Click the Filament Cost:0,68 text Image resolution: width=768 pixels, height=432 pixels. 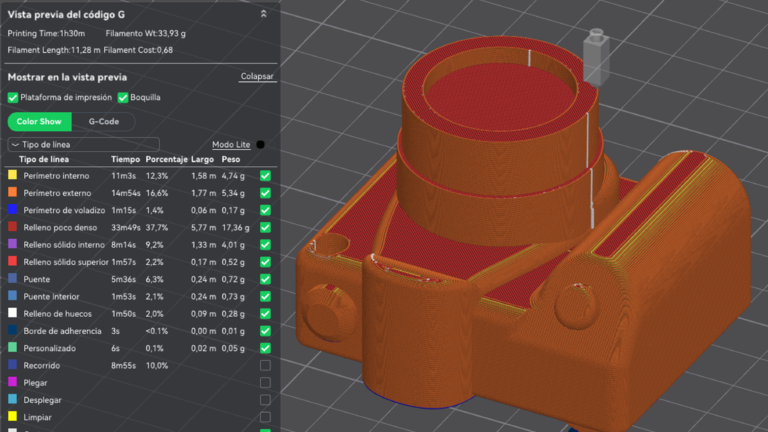[138, 50]
